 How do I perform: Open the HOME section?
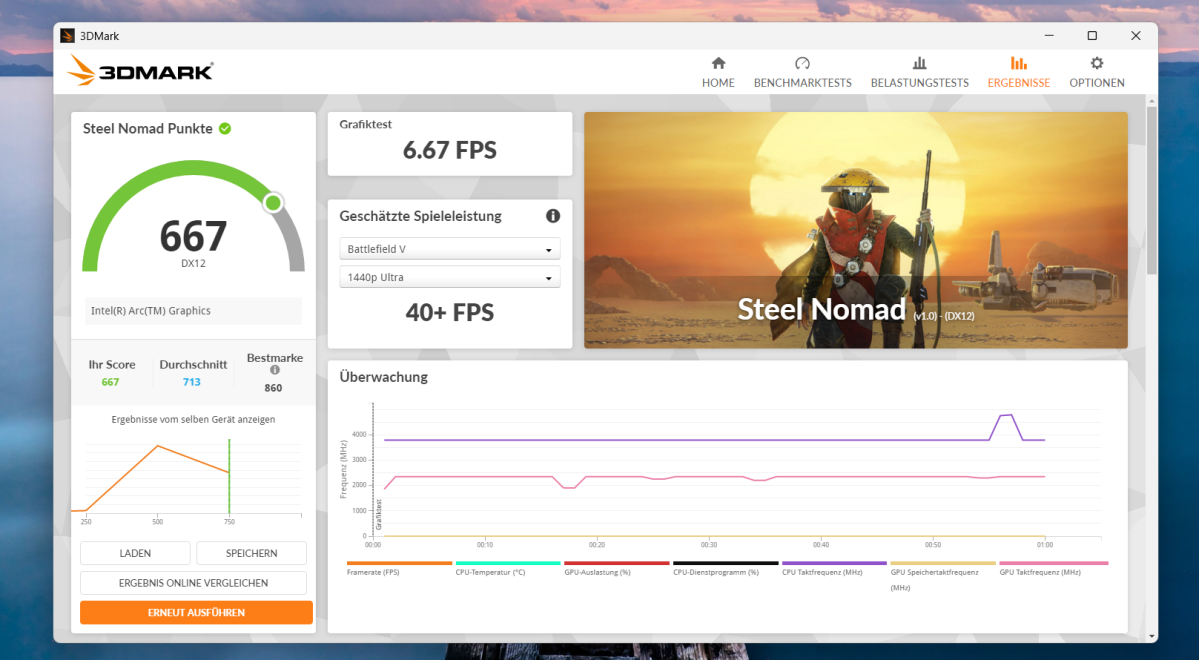718,73
